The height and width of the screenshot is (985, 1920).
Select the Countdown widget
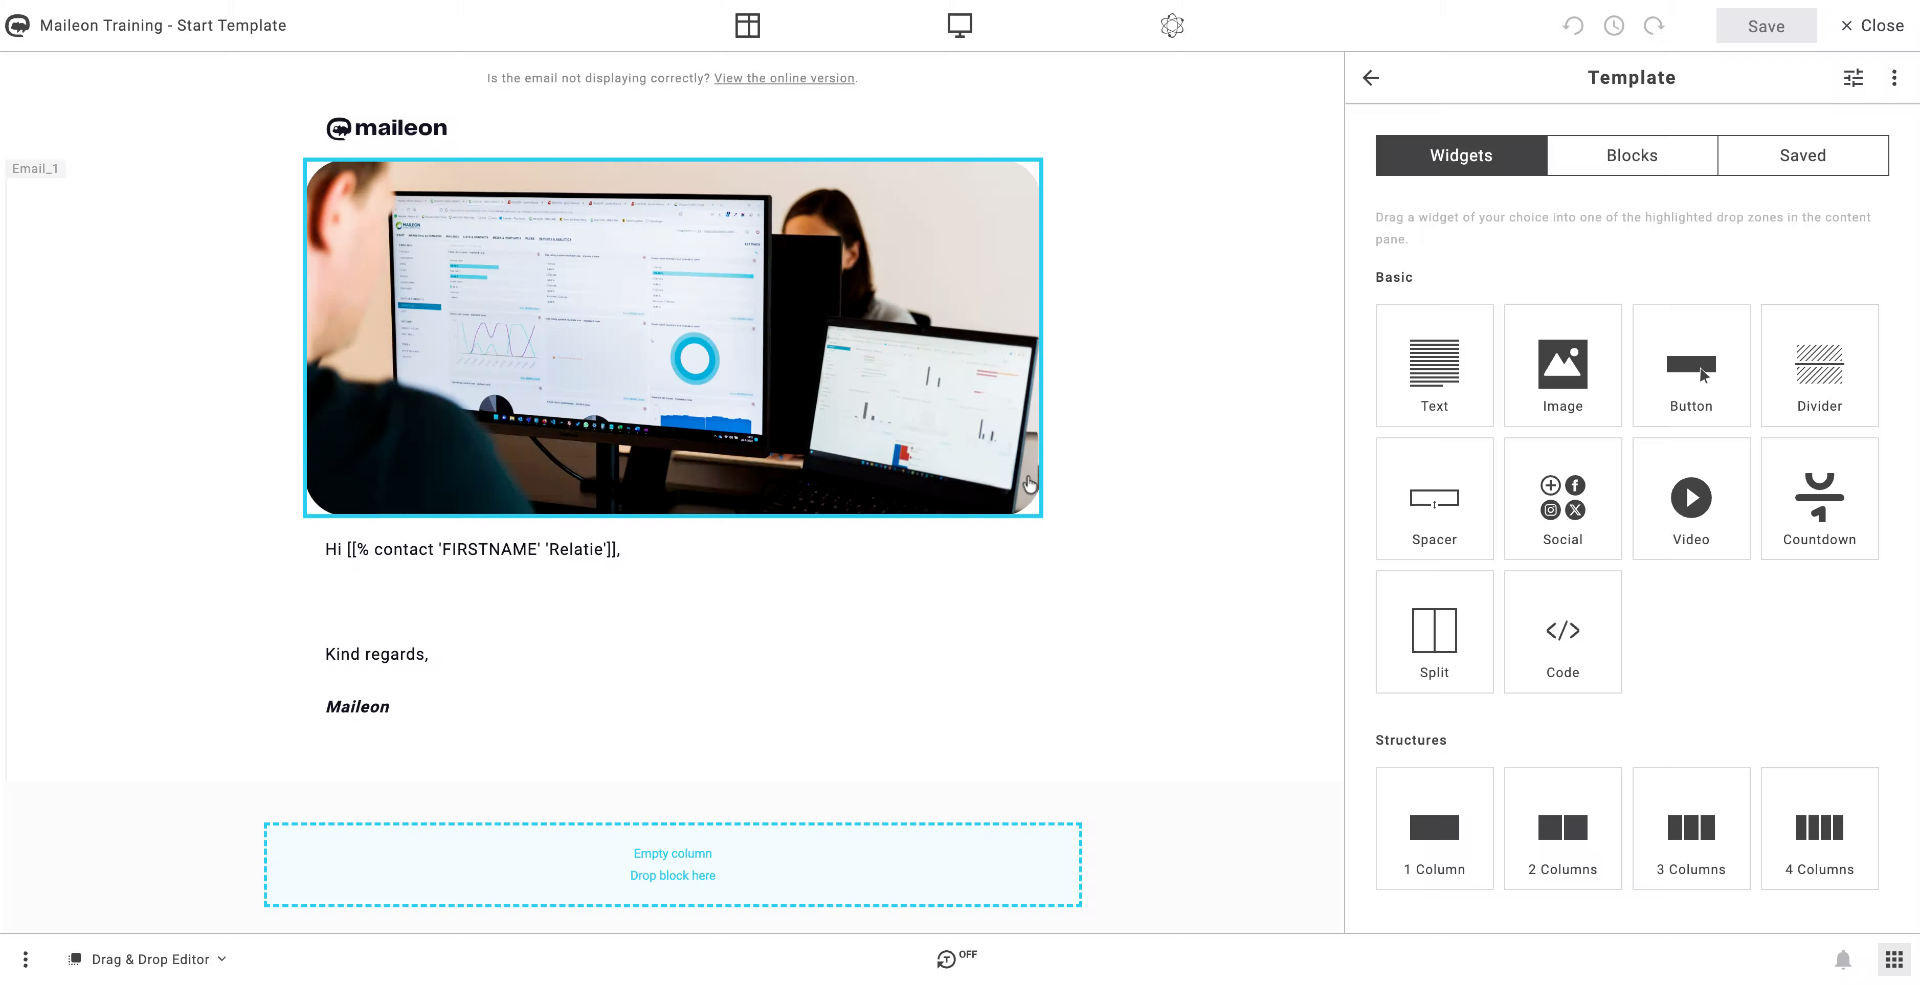pyautogui.click(x=1819, y=499)
